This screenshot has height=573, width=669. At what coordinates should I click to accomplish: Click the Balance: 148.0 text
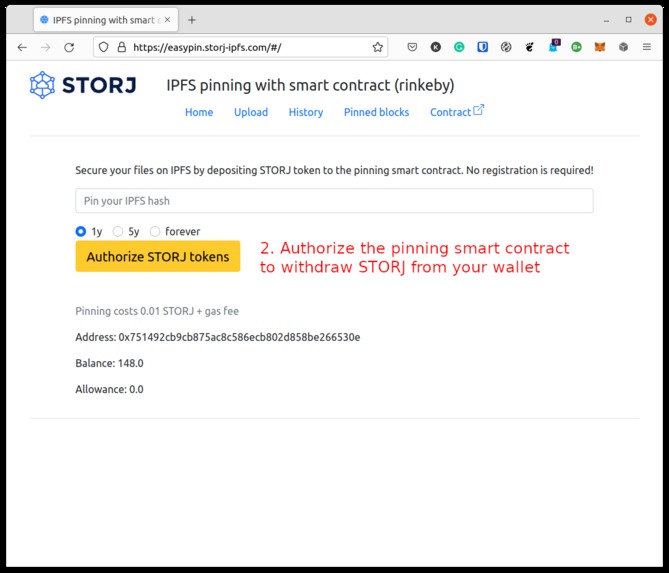(x=109, y=363)
